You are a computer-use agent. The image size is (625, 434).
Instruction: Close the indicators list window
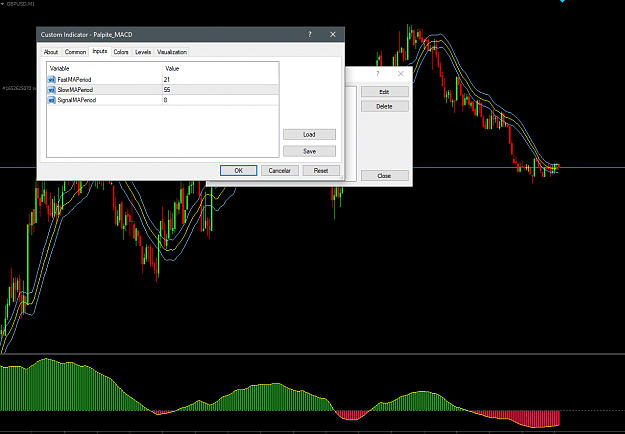[x=401, y=74]
